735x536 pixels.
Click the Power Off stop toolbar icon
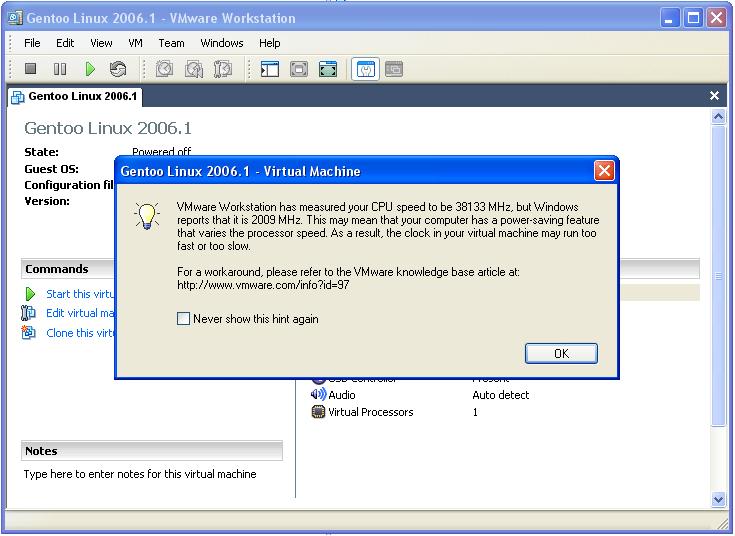click(30, 69)
